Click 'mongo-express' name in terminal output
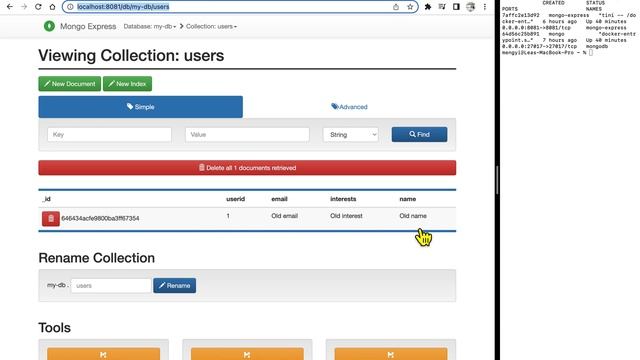 click(x=606, y=28)
